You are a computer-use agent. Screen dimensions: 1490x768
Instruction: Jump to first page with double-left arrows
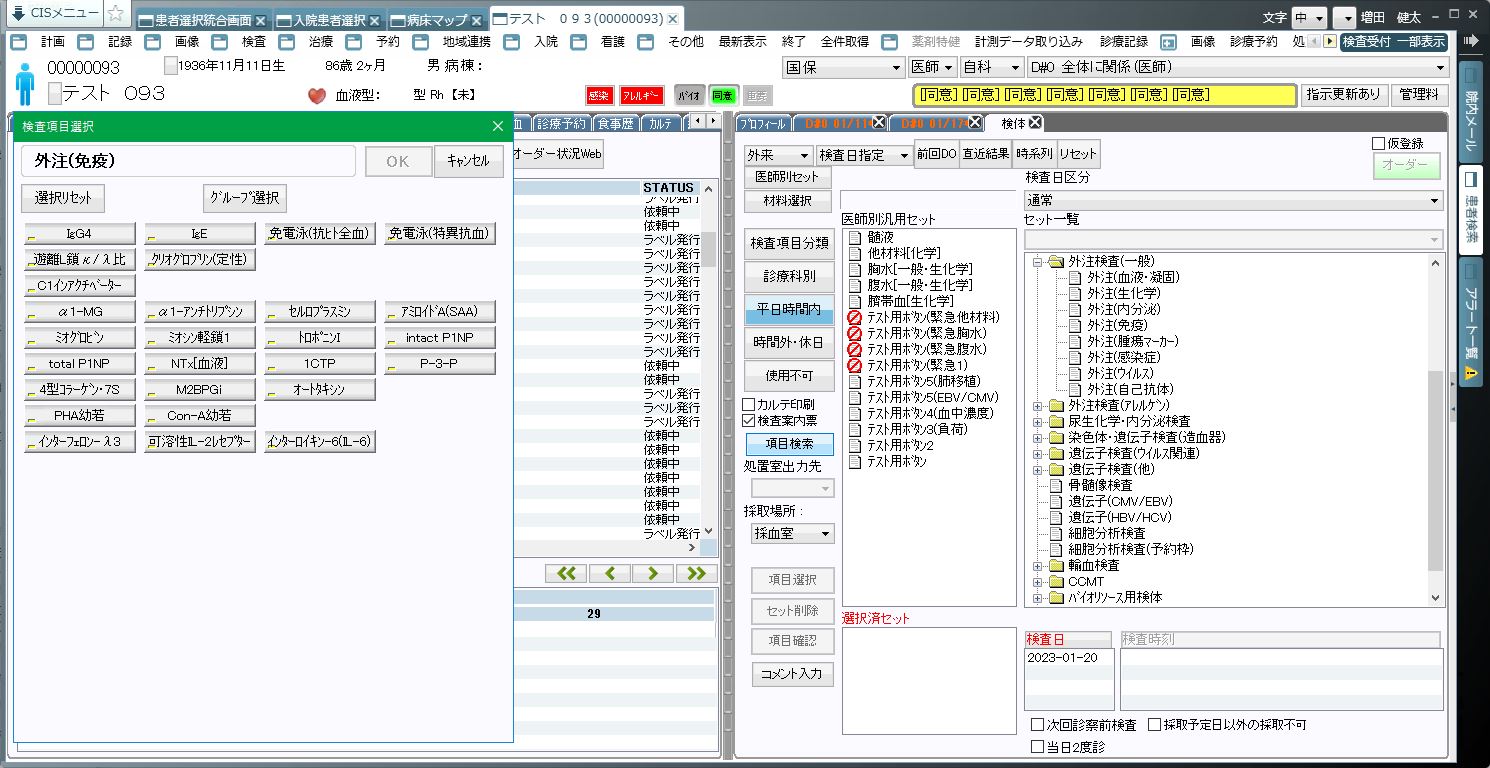pos(566,573)
